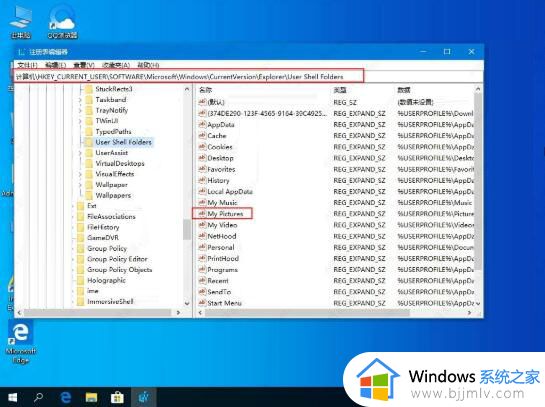Open Edge from the taskbar
The width and height of the screenshot is (545, 407).
(x=65, y=397)
